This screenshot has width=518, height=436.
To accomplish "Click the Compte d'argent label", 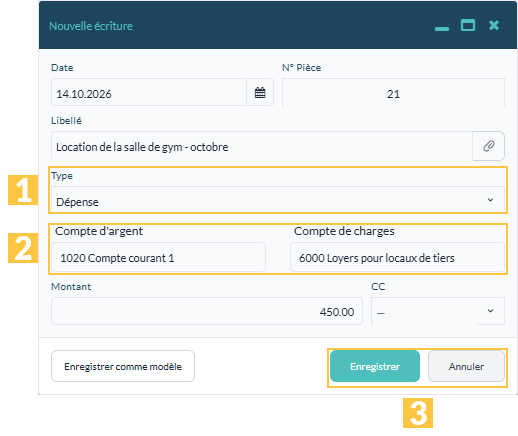I will pos(99,231).
